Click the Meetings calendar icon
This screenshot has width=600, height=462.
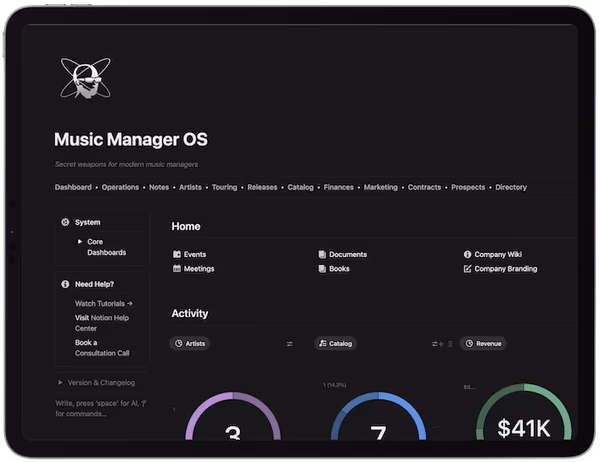click(x=177, y=268)
